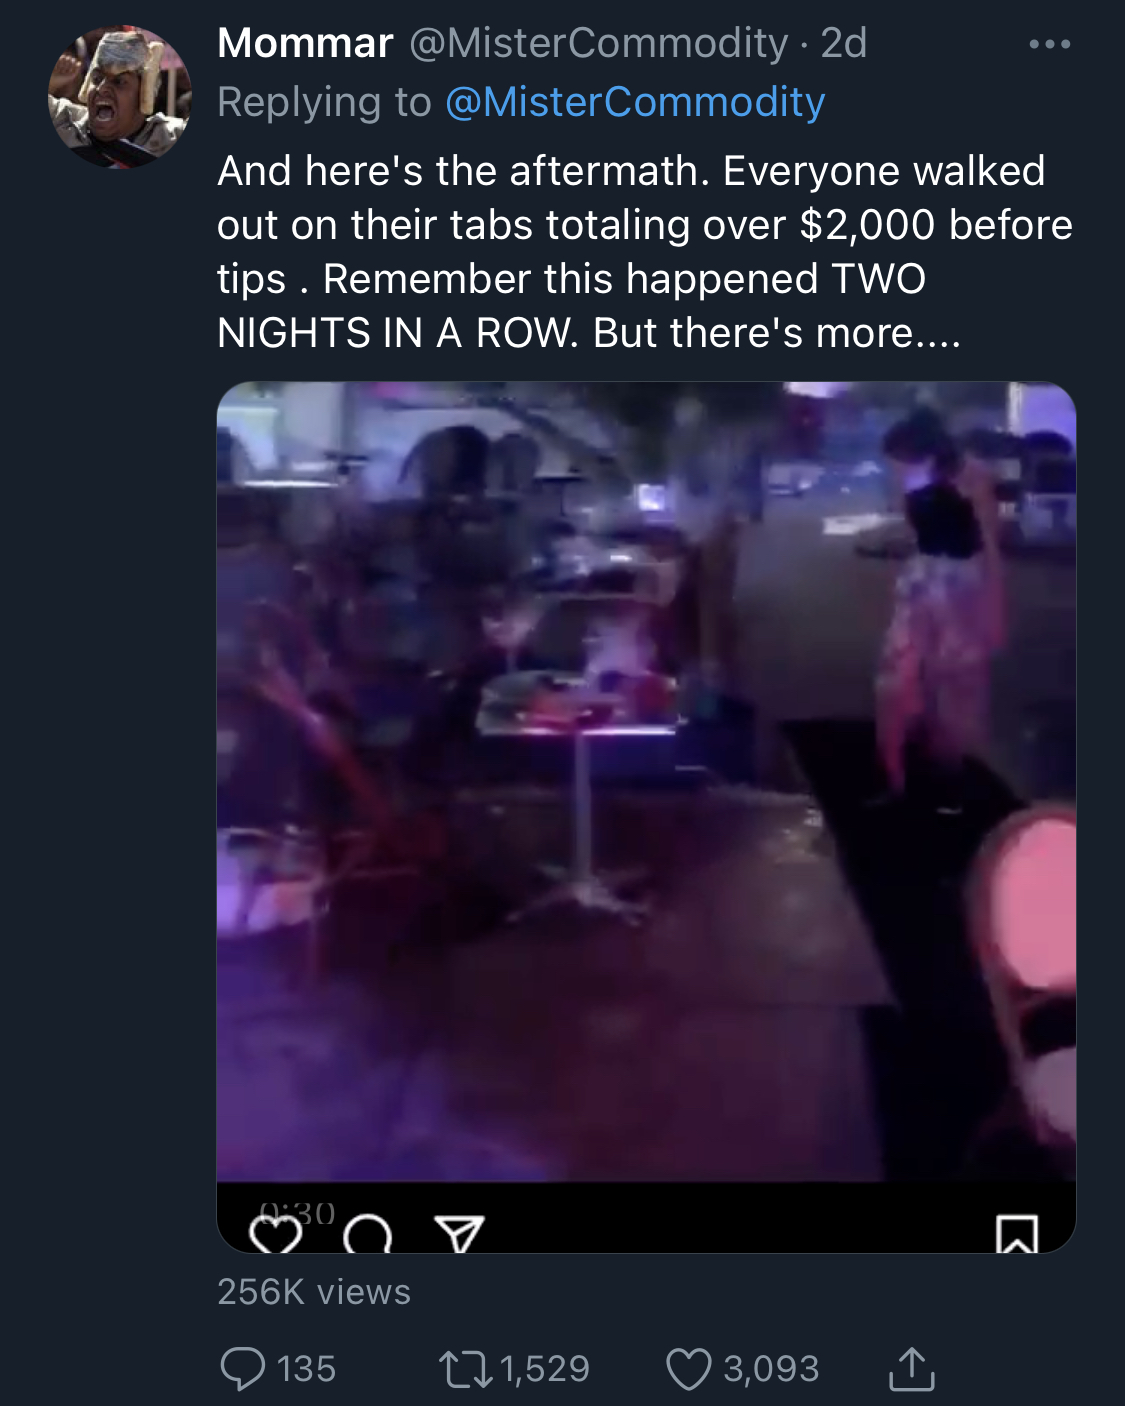Open Mommar's profile picture
Screen dimensions: 1125x1406
(x=120, y=98)
